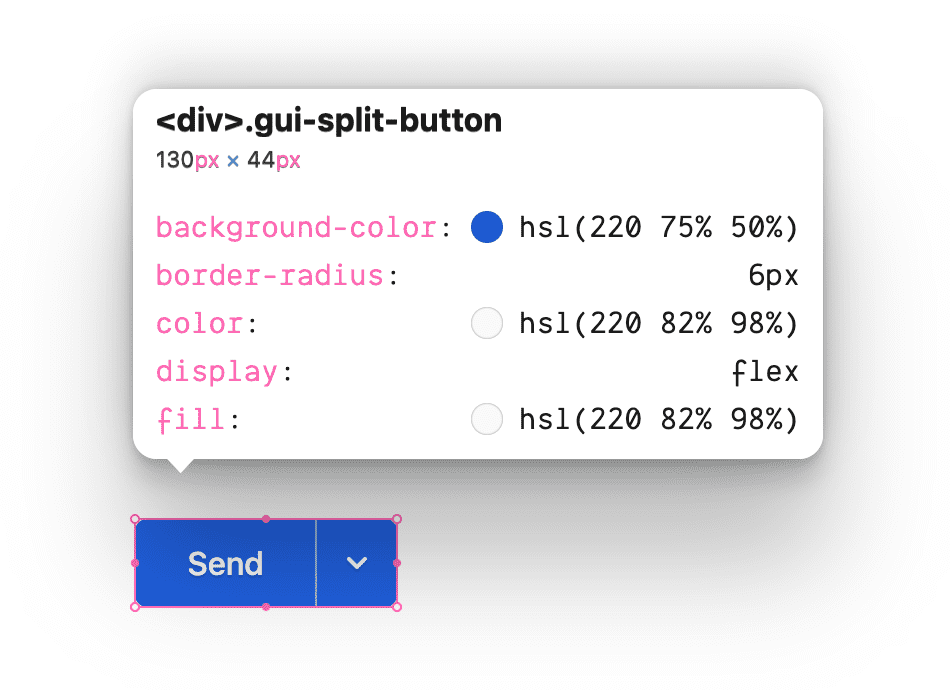Click the fill property's white color swatch
The width and height of the screenshot is (950, 690).
(487, 419)
